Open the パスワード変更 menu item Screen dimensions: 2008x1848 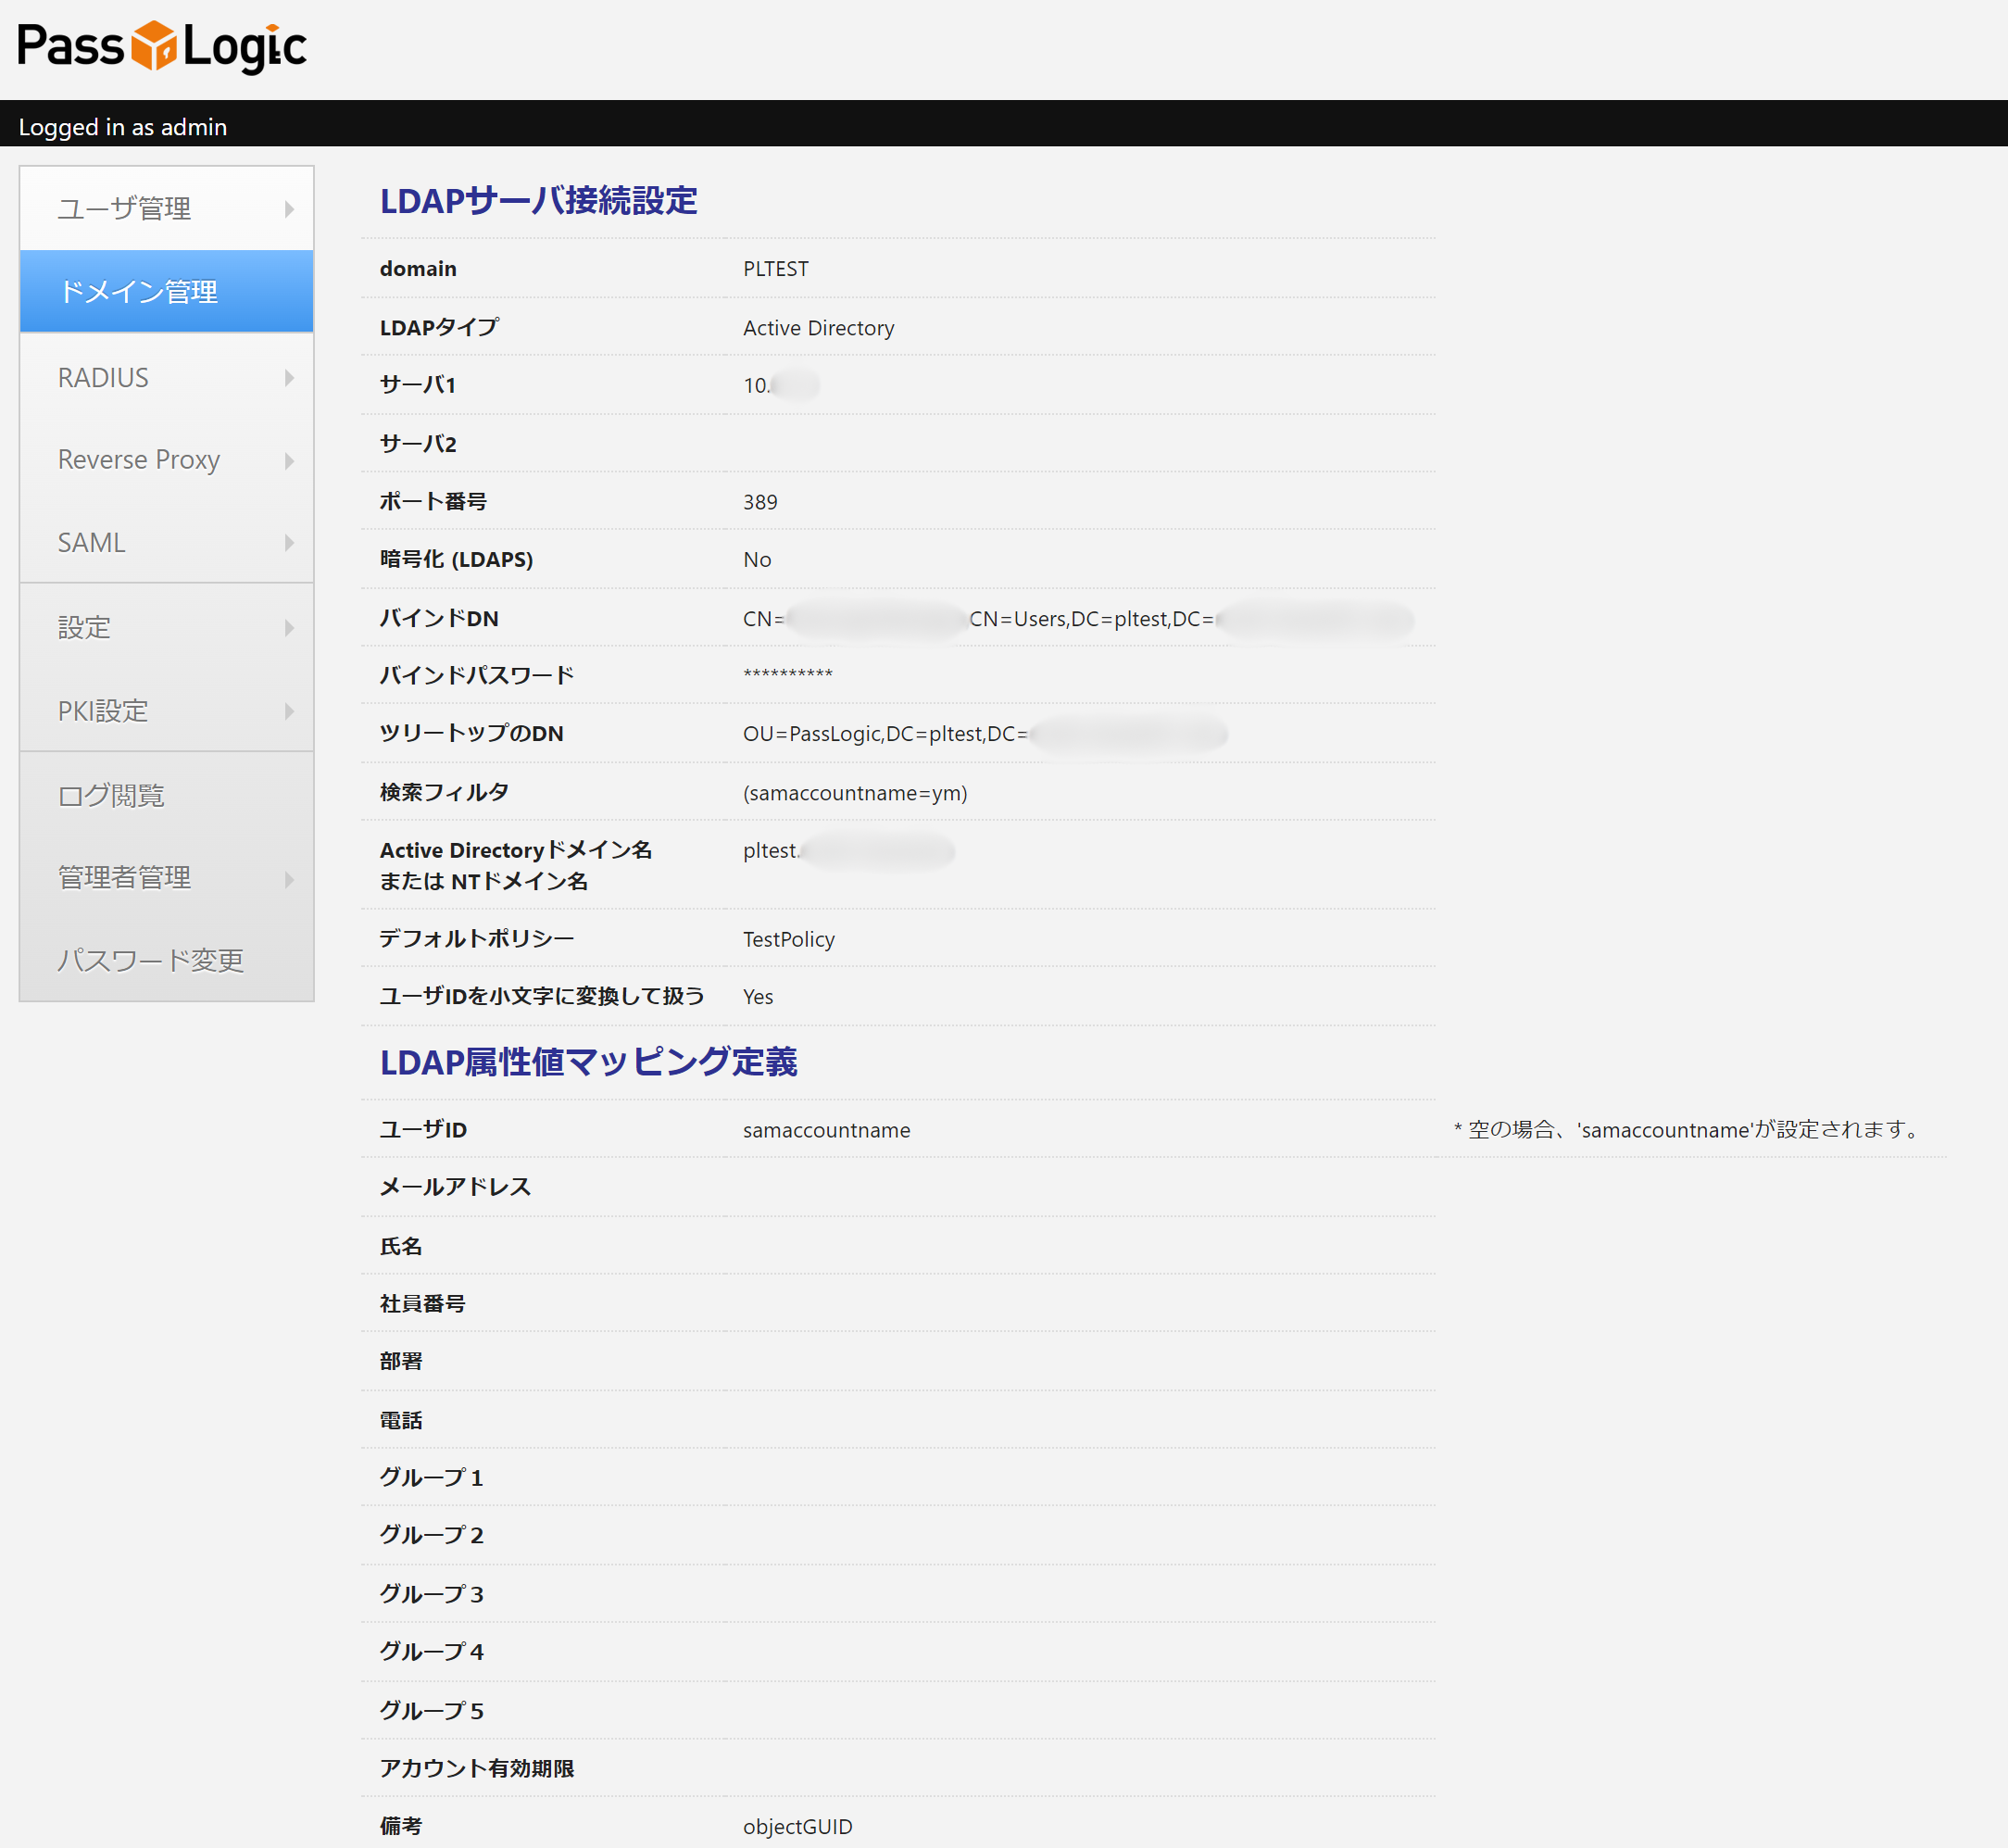(x=150, y=960)
